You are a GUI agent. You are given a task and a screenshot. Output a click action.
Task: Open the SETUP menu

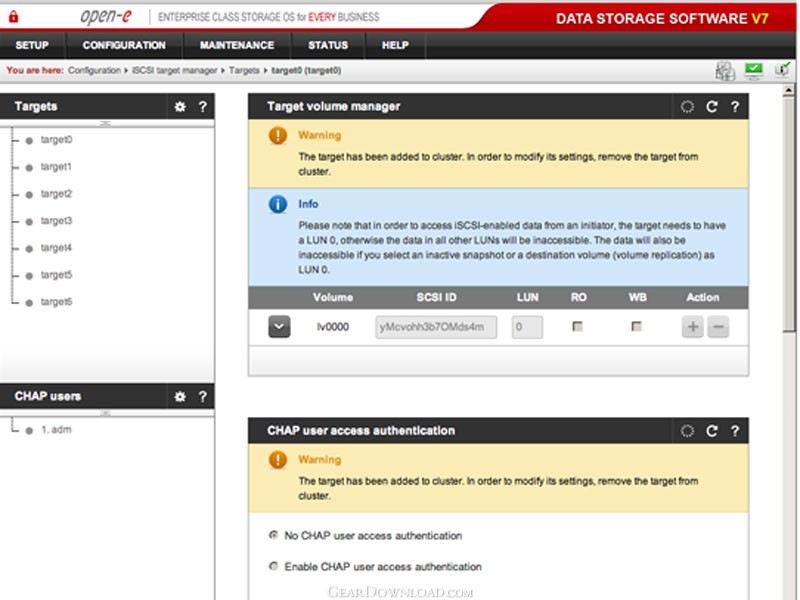tap(32, 45)
